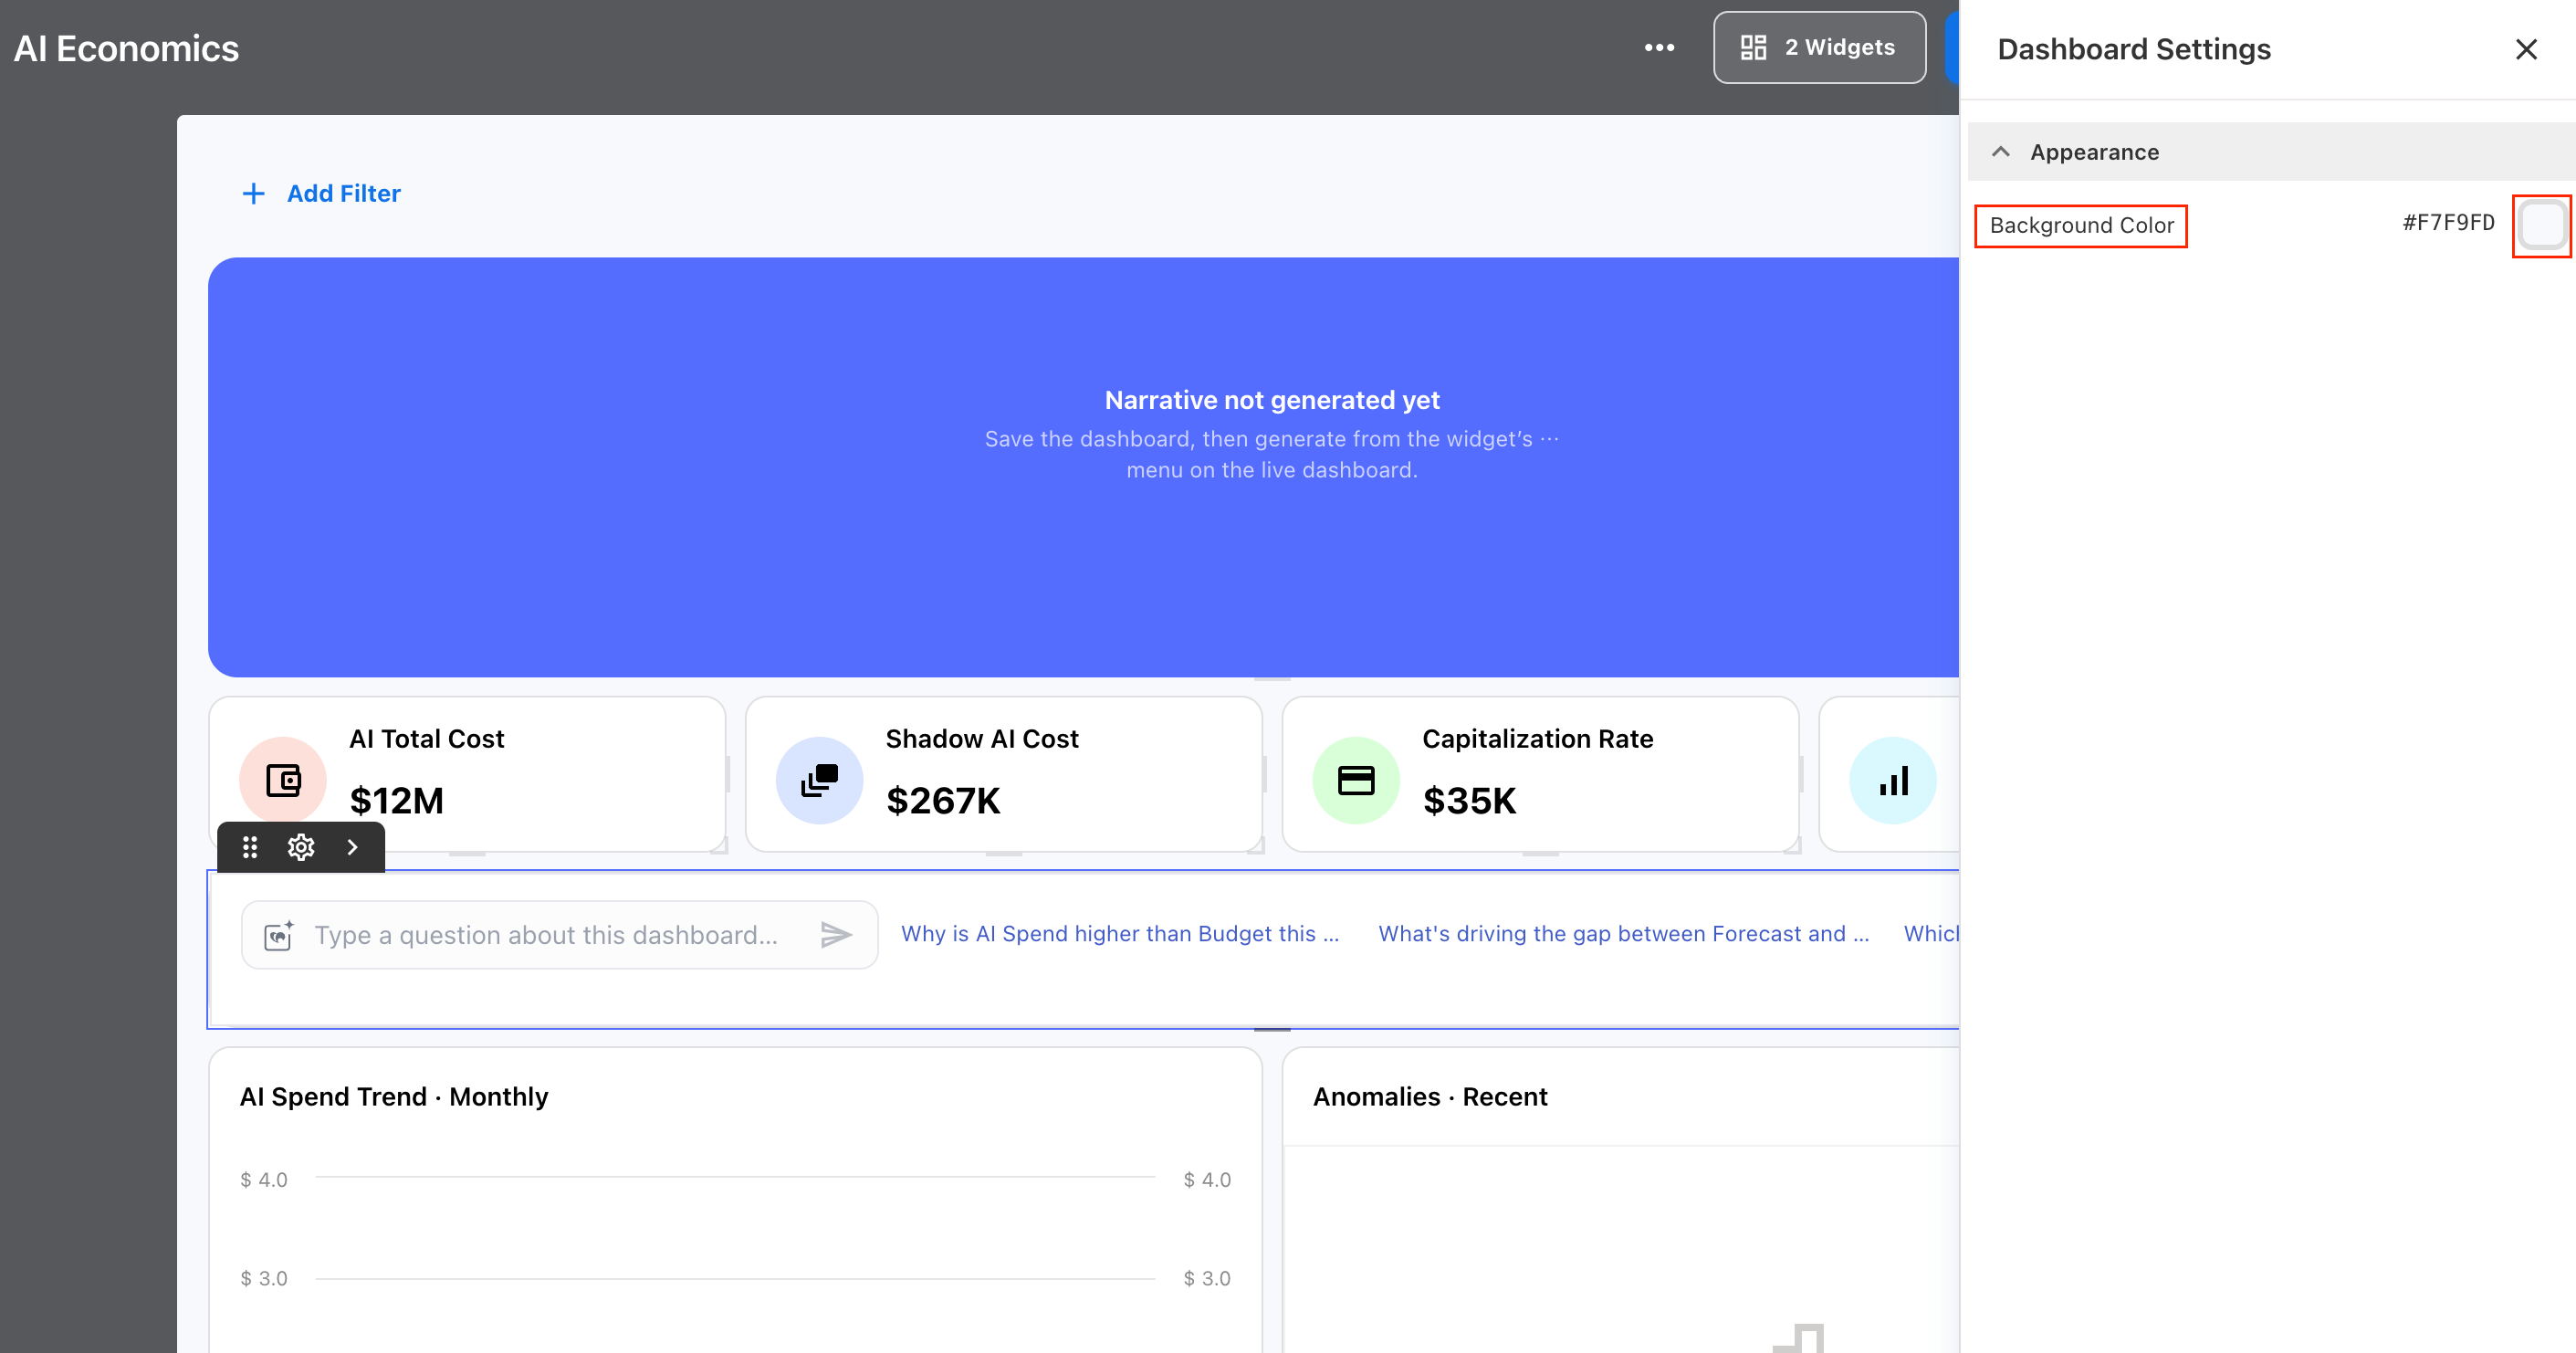Click the Shadow AI Cost card title

[982, 739]
